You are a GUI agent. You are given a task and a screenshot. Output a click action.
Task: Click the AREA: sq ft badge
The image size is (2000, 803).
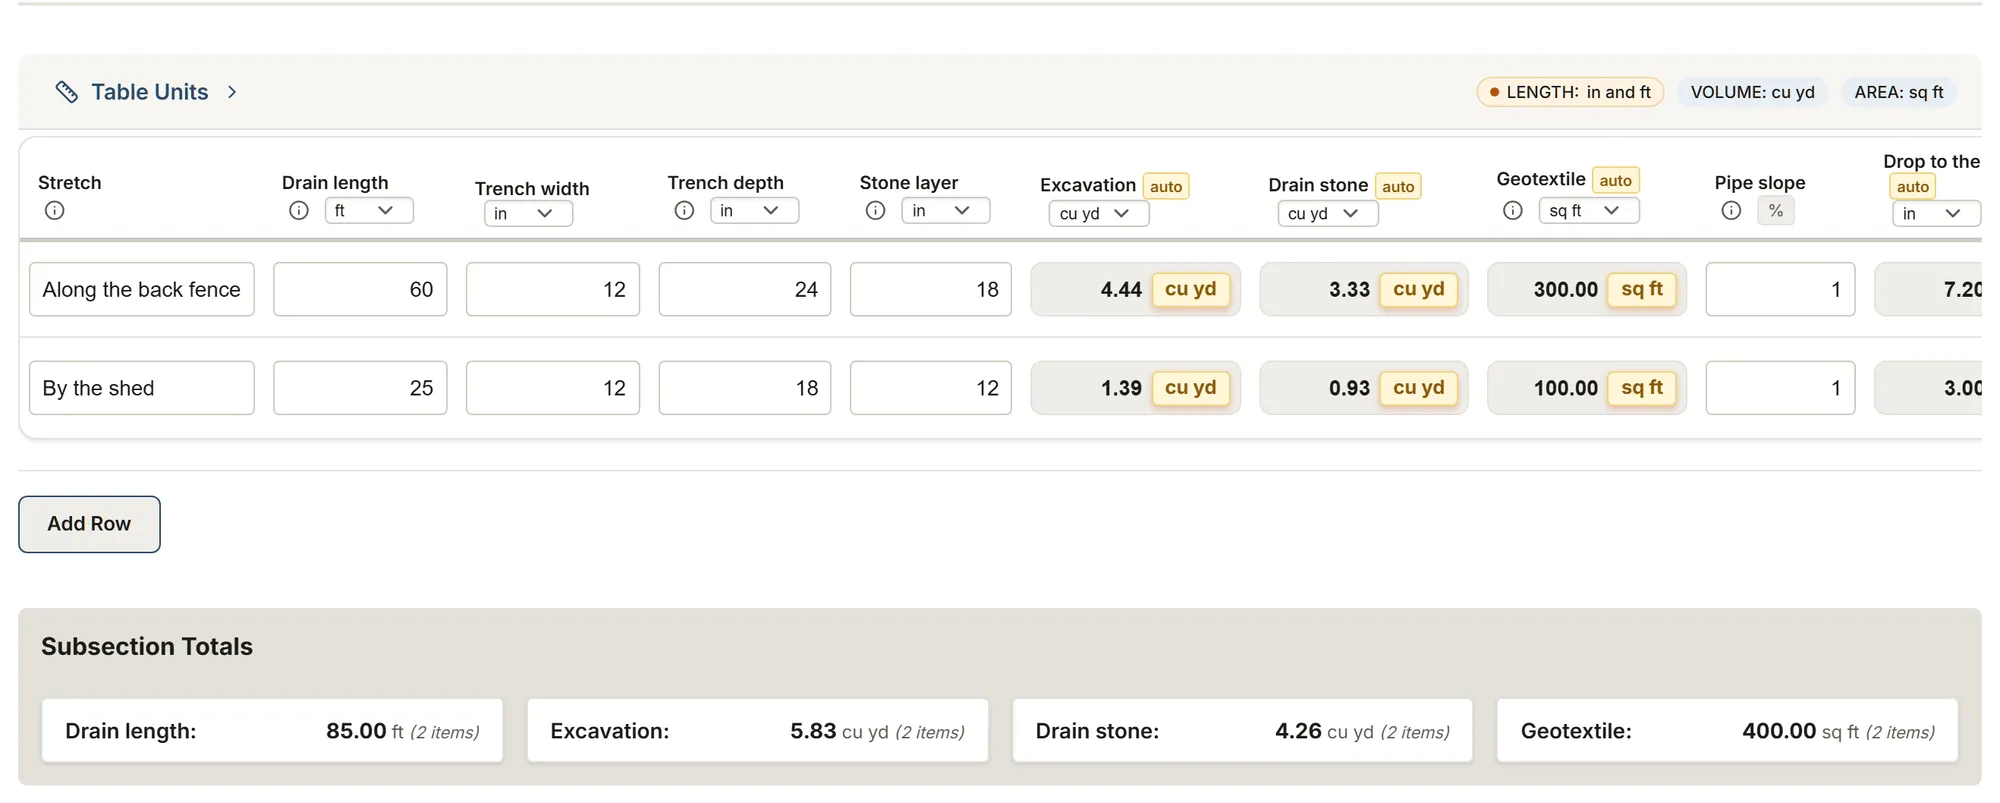tap(1899, 92)
